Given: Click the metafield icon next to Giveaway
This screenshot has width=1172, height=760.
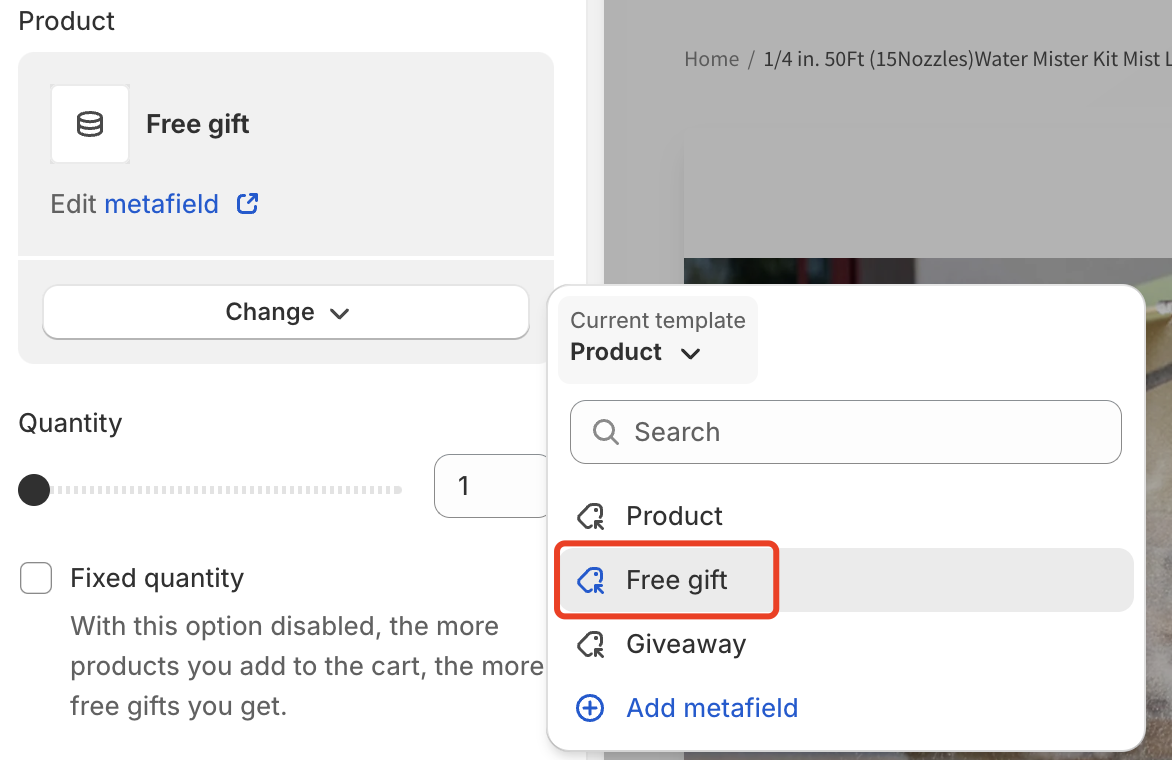Looking at the screenshot, I should click(x=590, y=644).
